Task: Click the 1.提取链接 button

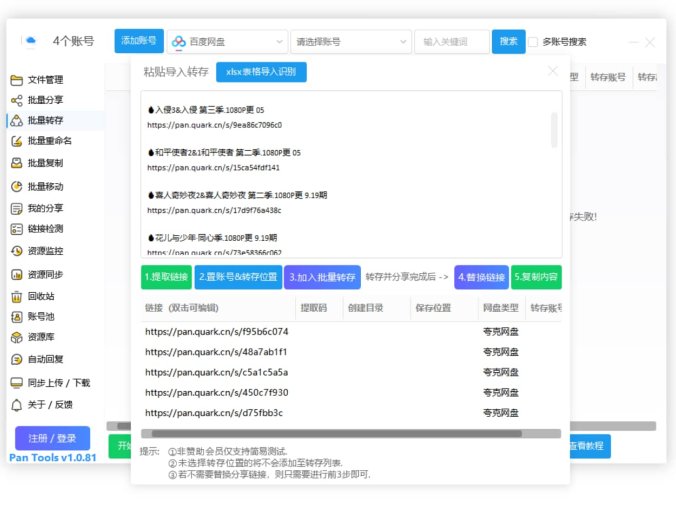Action: (x=166, y=277)
